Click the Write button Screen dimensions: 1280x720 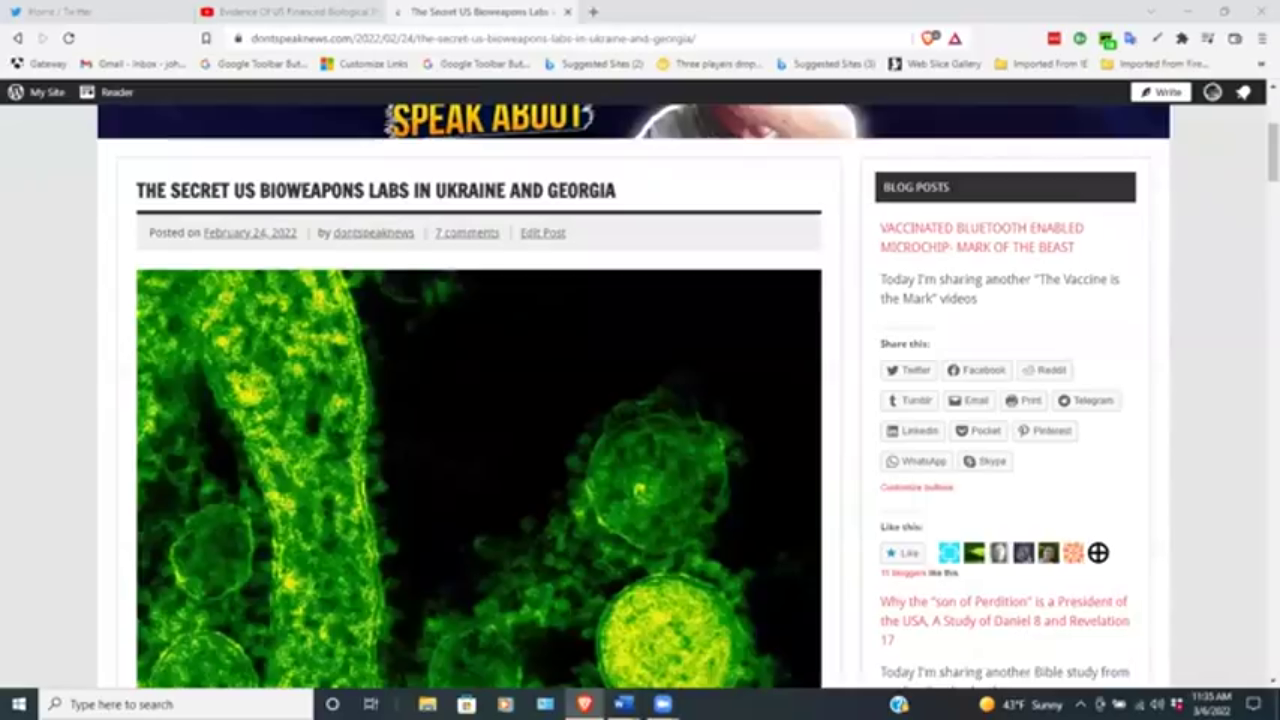pos(1160,92)
